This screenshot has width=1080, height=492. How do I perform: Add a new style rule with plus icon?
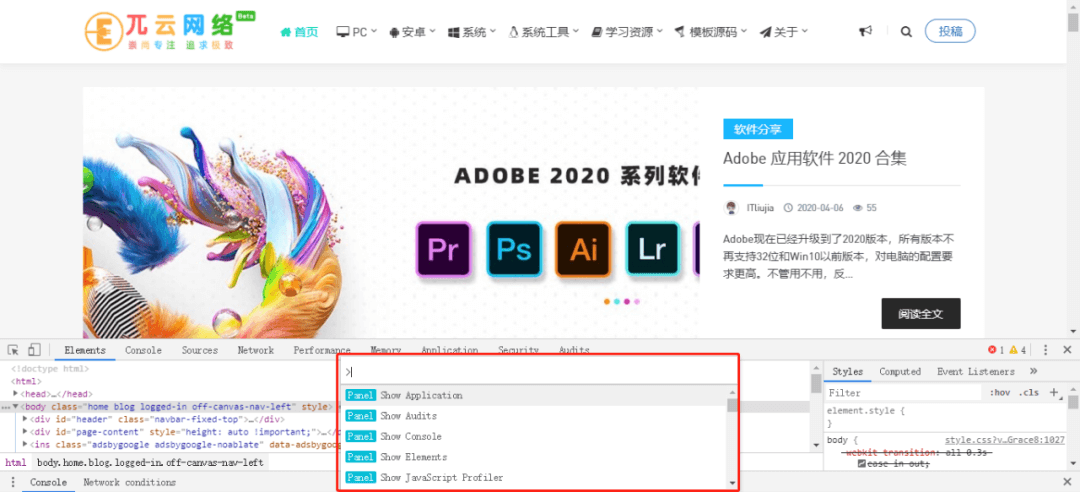coord(1053,393)
